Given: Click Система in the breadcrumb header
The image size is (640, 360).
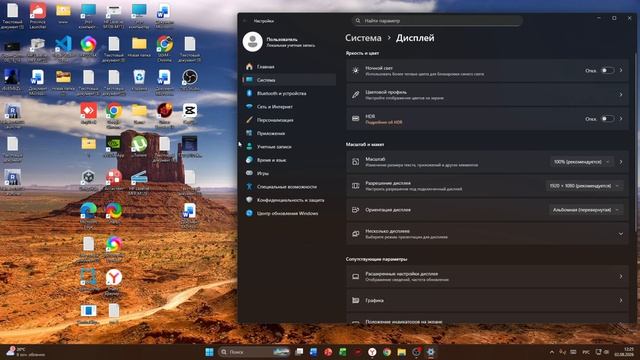Looking at the screenshot, I should pyautogui.click(x=363, y=38).
